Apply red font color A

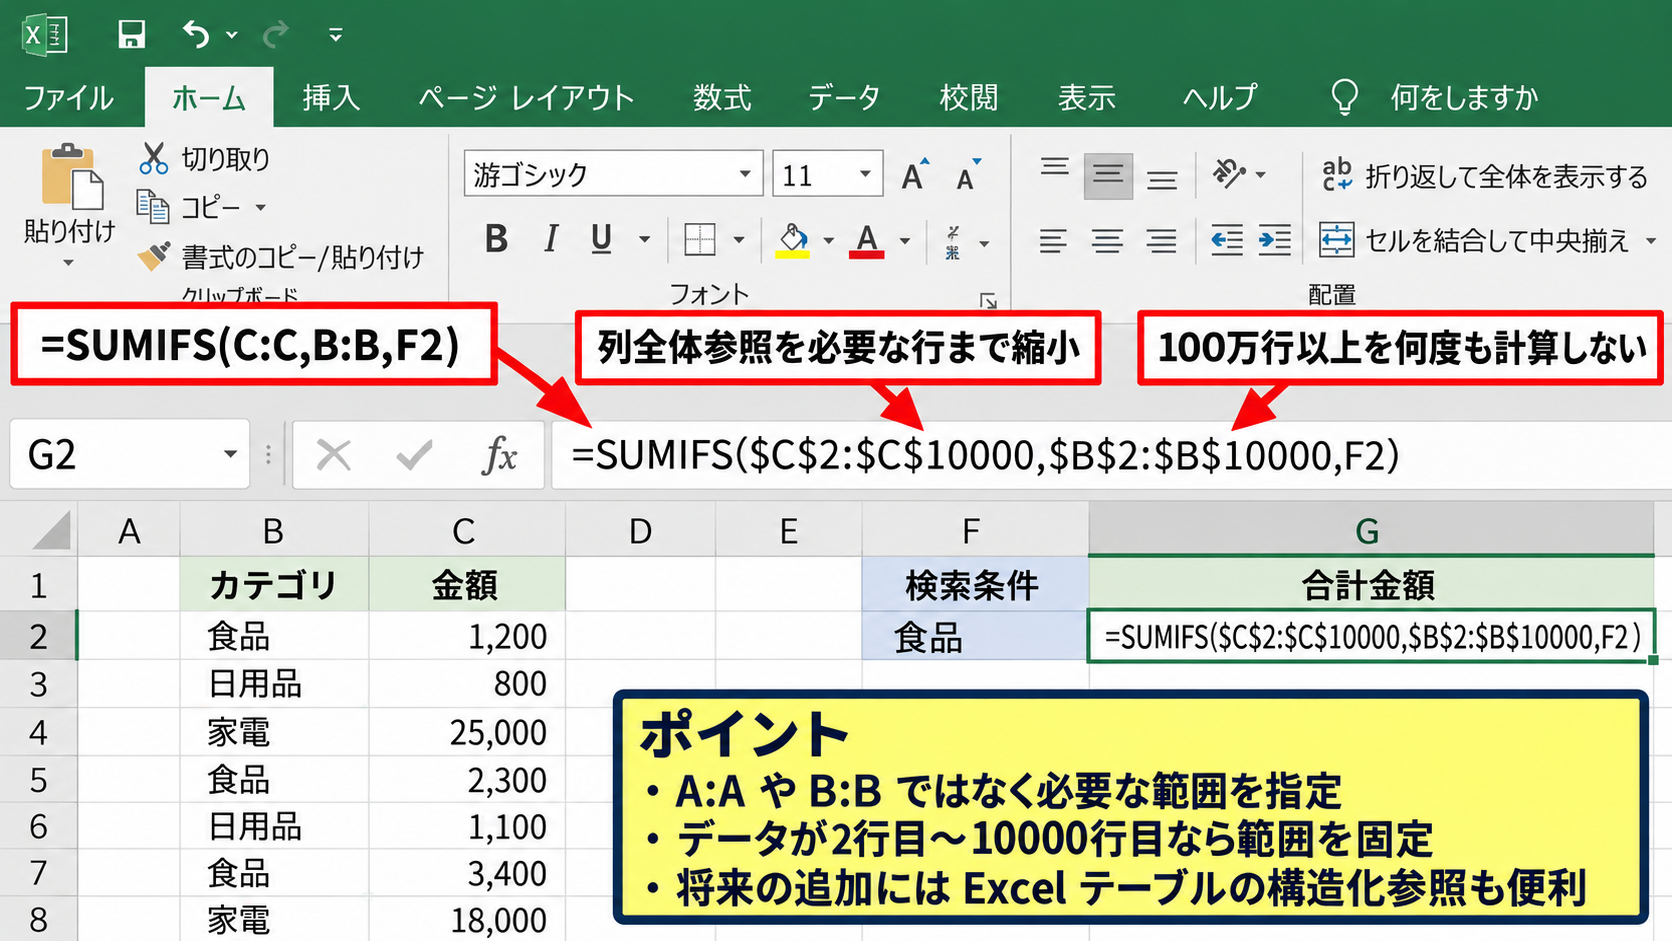[x=867, y=240]
